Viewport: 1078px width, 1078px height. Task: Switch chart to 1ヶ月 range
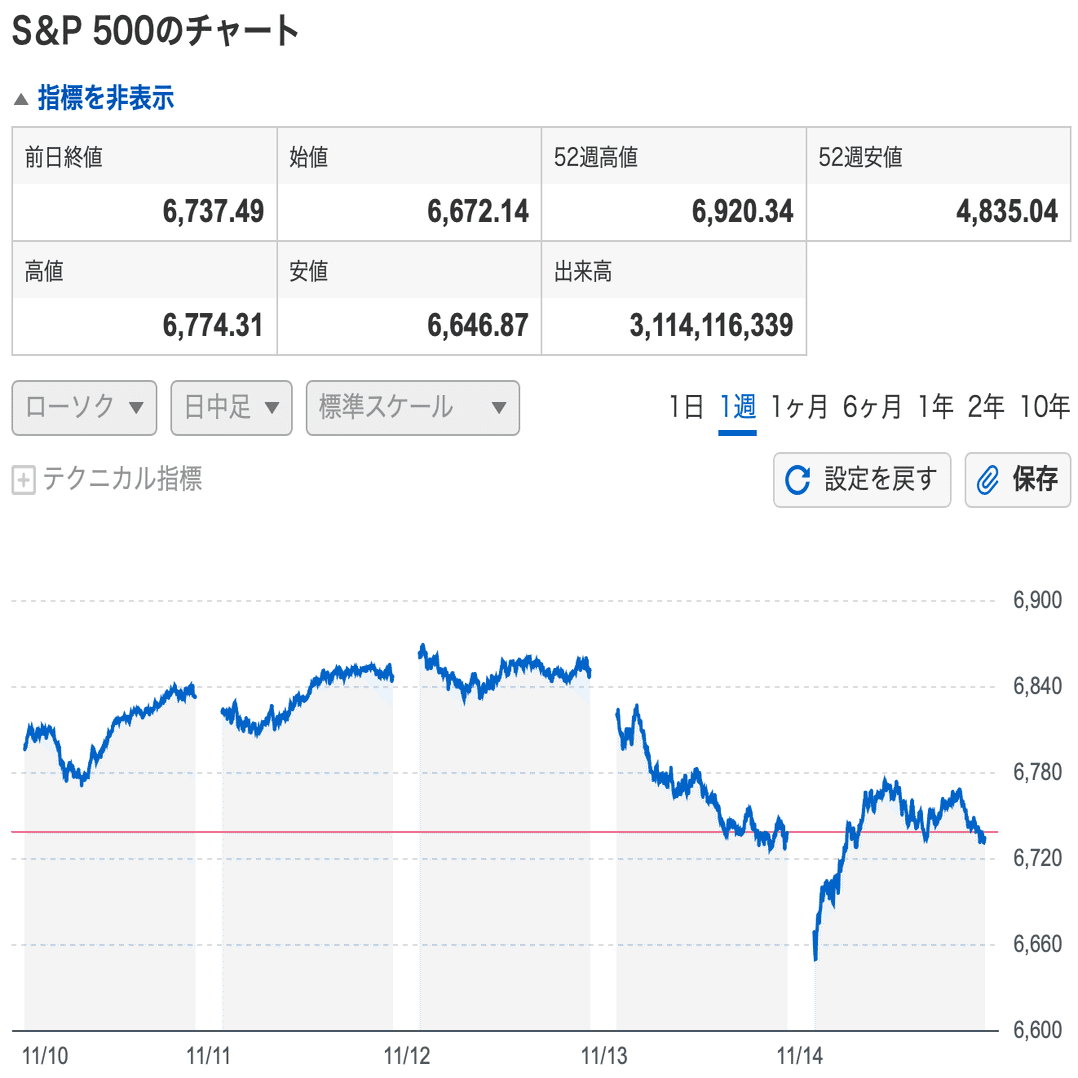799,407
